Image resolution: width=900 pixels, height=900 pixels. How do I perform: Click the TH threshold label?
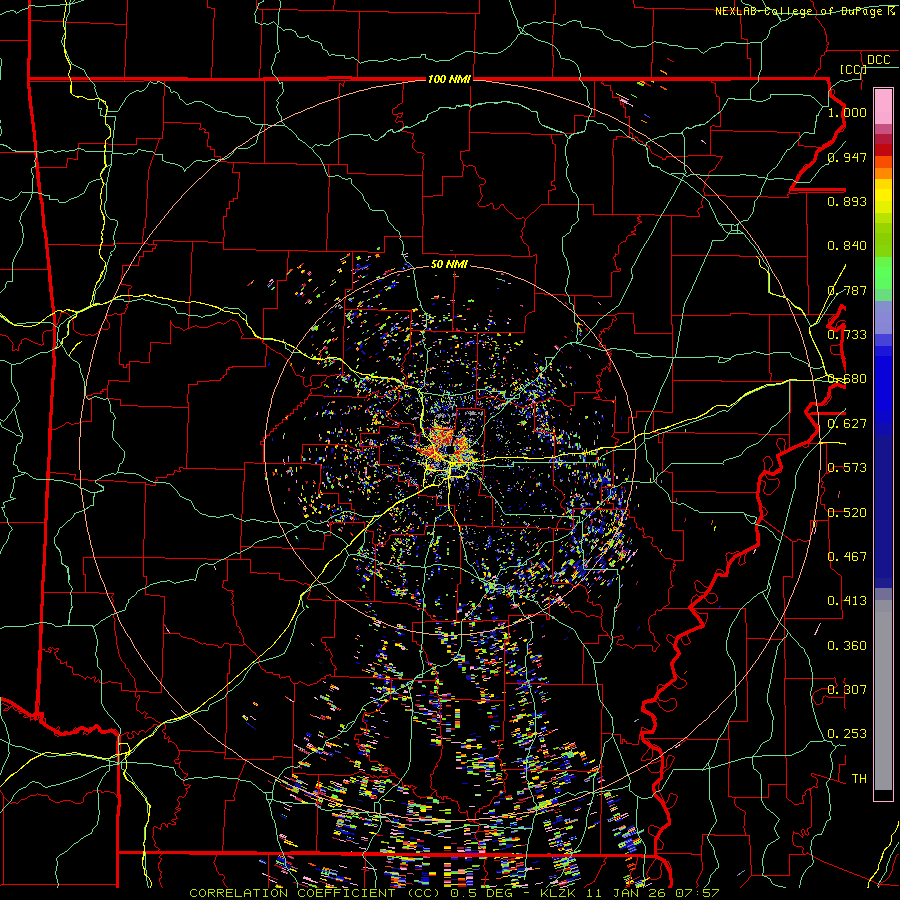pos(859,779)
